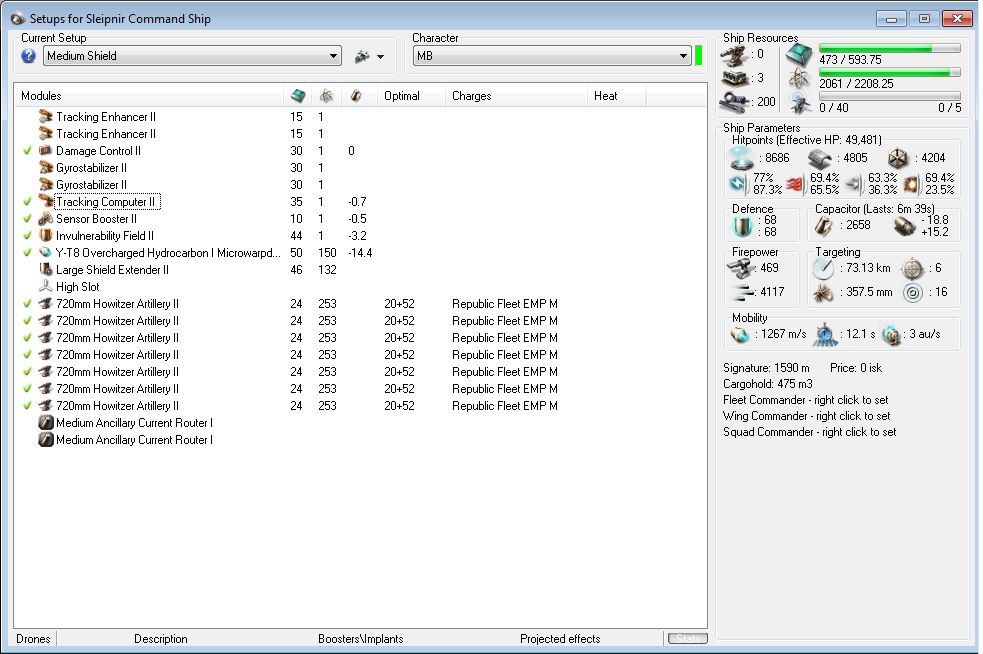Sort by the Heat column header
This screenshot has width=983, height=654.
[x=616, y=96]
